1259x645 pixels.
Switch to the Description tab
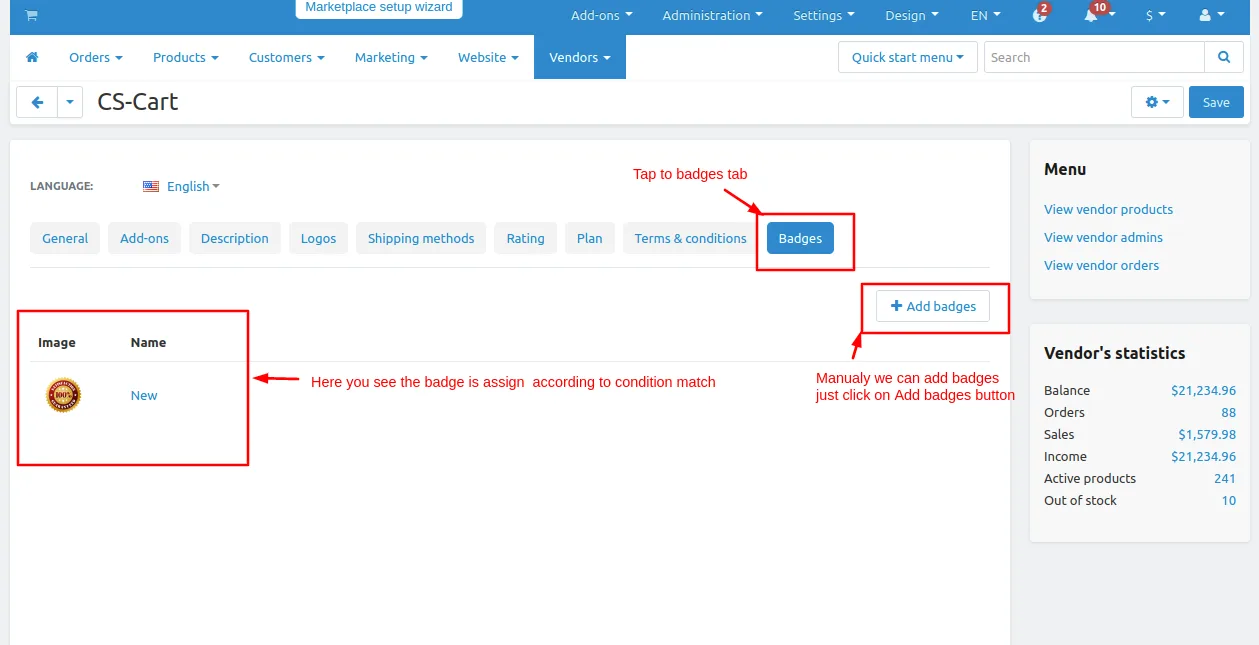[235, 238]
